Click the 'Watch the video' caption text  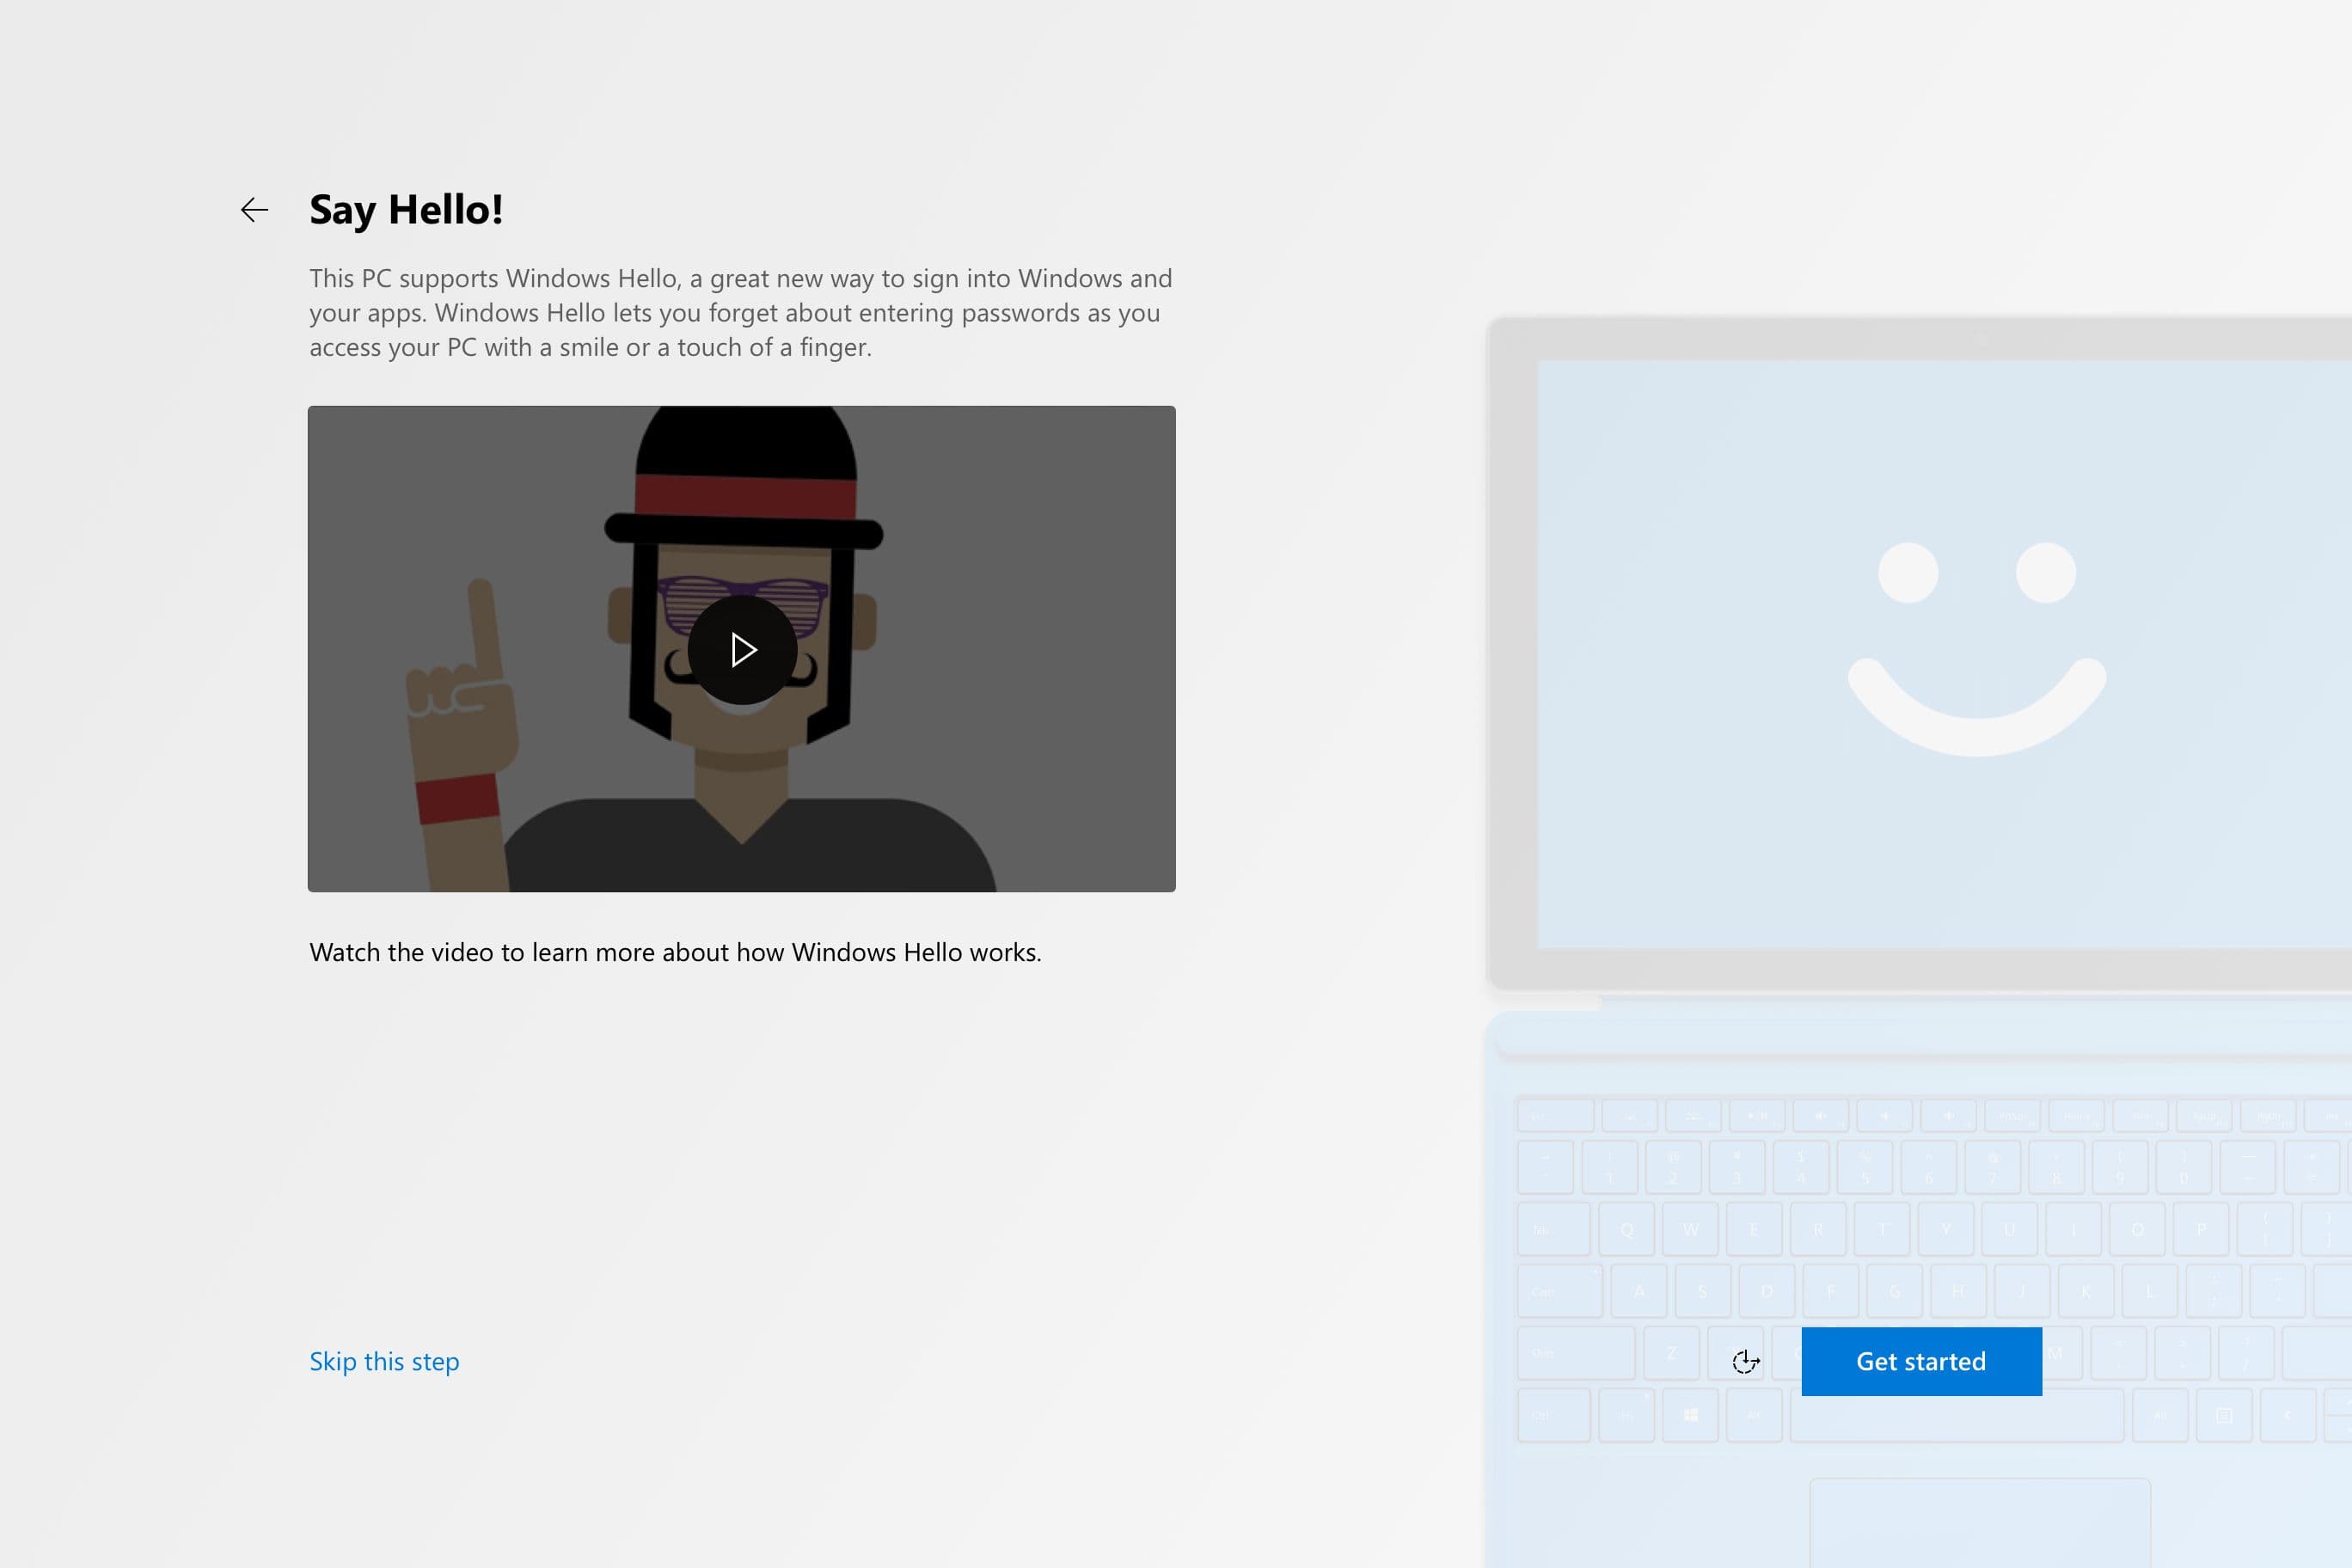click(675, 952)
